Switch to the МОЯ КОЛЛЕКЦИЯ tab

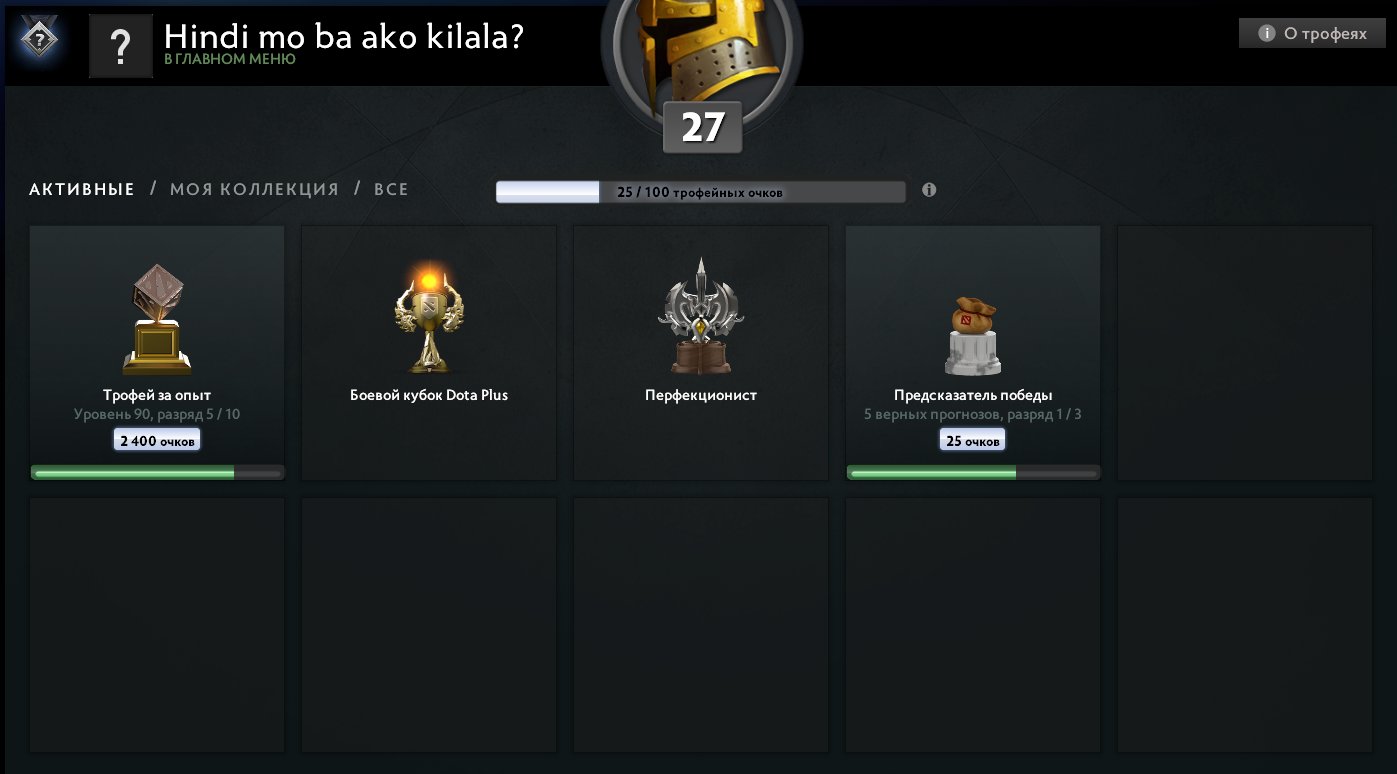click(254, 189)
